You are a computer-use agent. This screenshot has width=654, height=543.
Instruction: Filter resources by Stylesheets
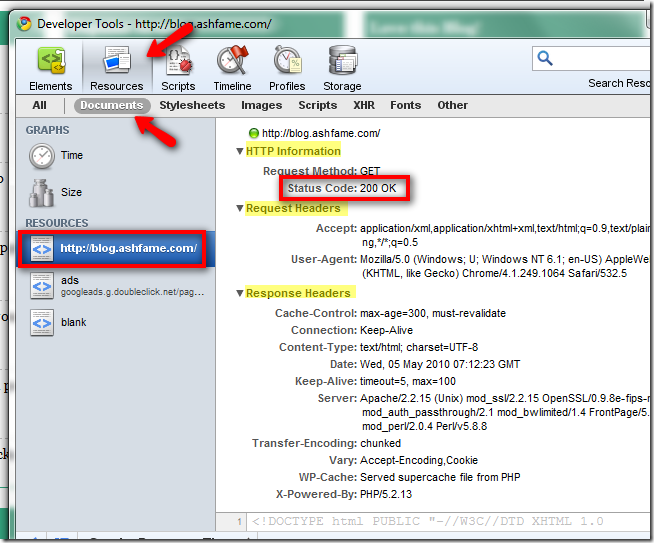pyautogui.click(x=192, y=106)
